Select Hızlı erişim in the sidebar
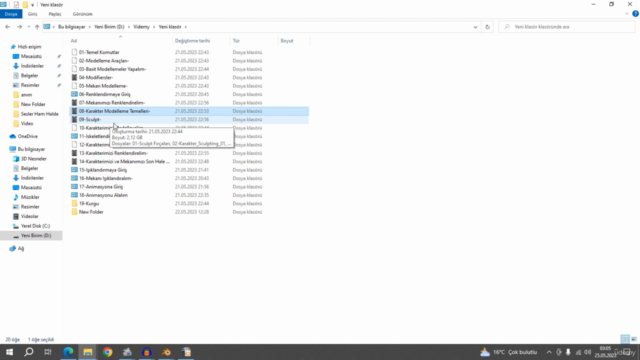The height and width of the screenshot is (360, 640). point(29,47)
